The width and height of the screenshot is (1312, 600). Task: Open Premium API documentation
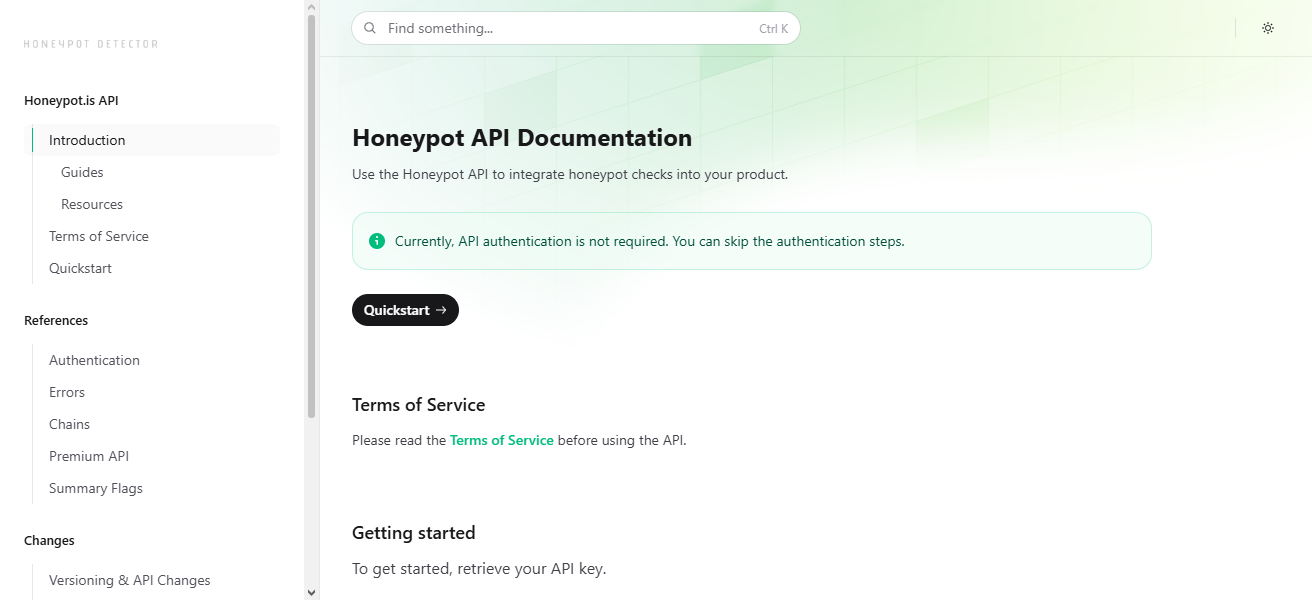click(89, 456)
